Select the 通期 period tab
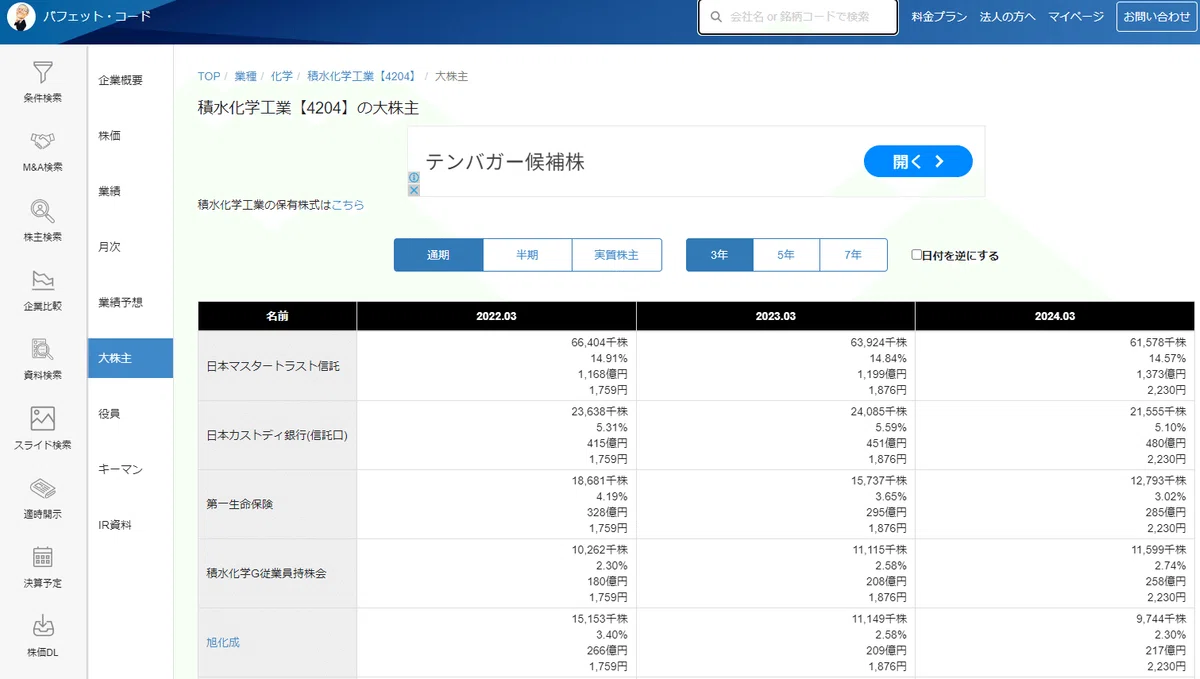 pos(438,255)
